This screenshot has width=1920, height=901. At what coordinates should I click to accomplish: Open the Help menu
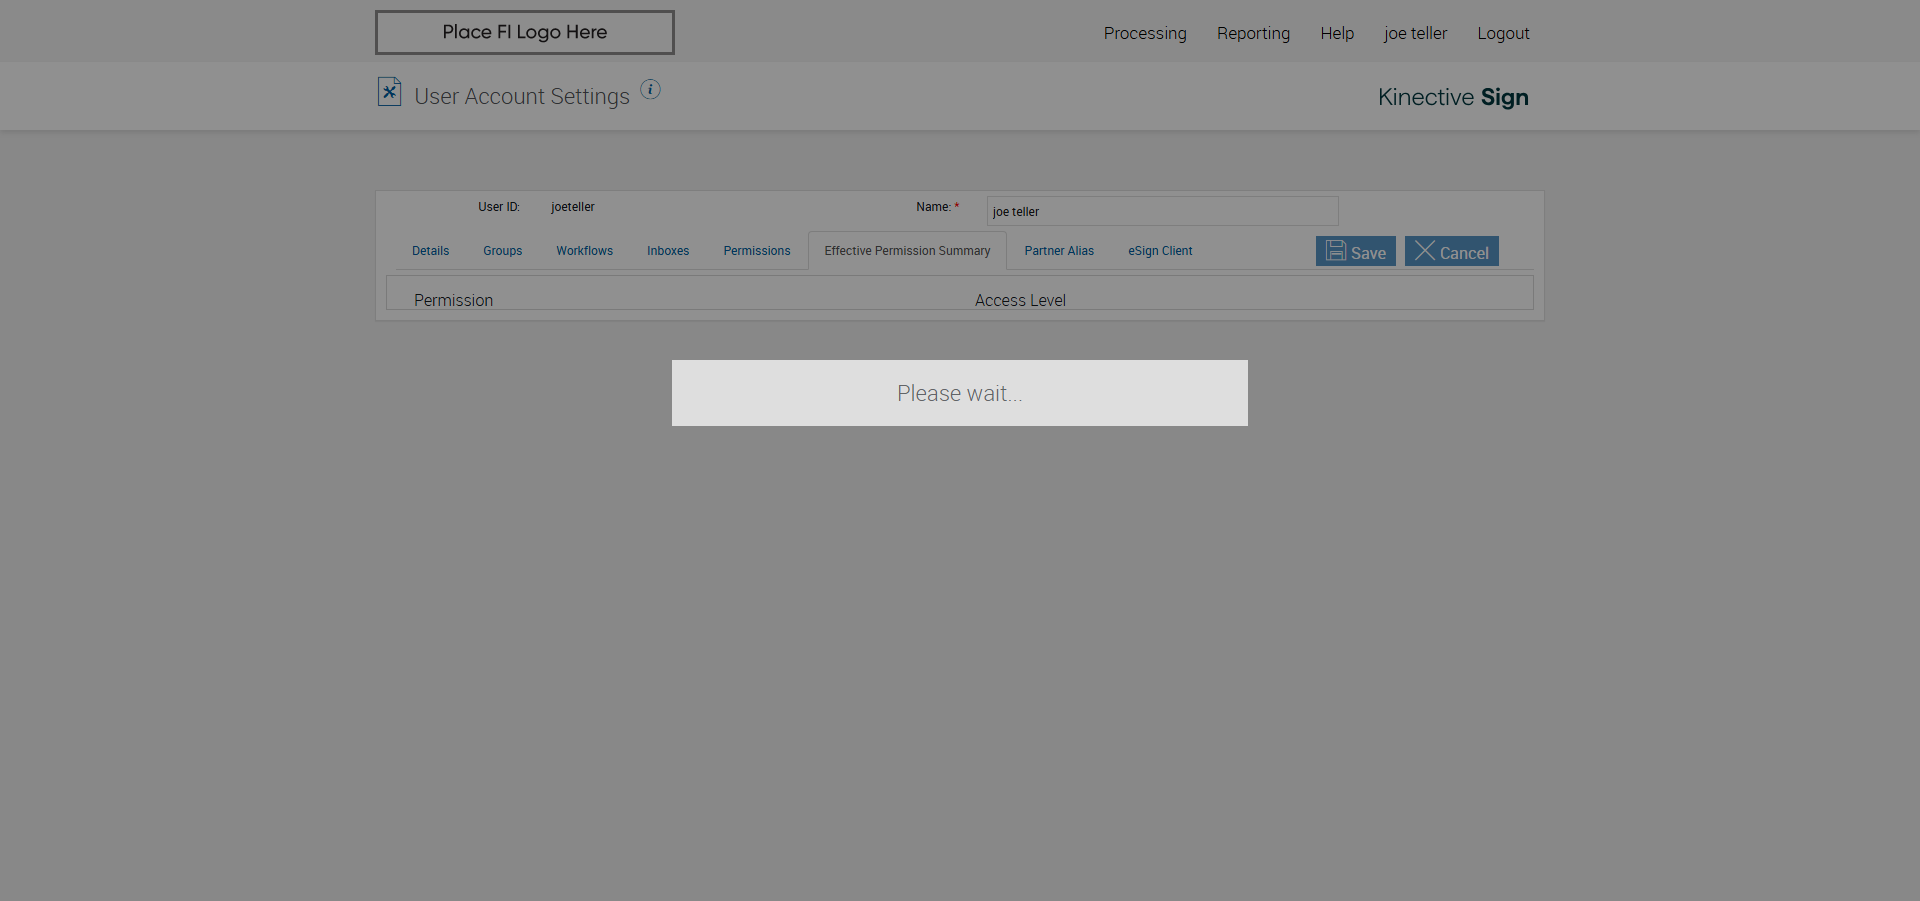point(1337,33)
